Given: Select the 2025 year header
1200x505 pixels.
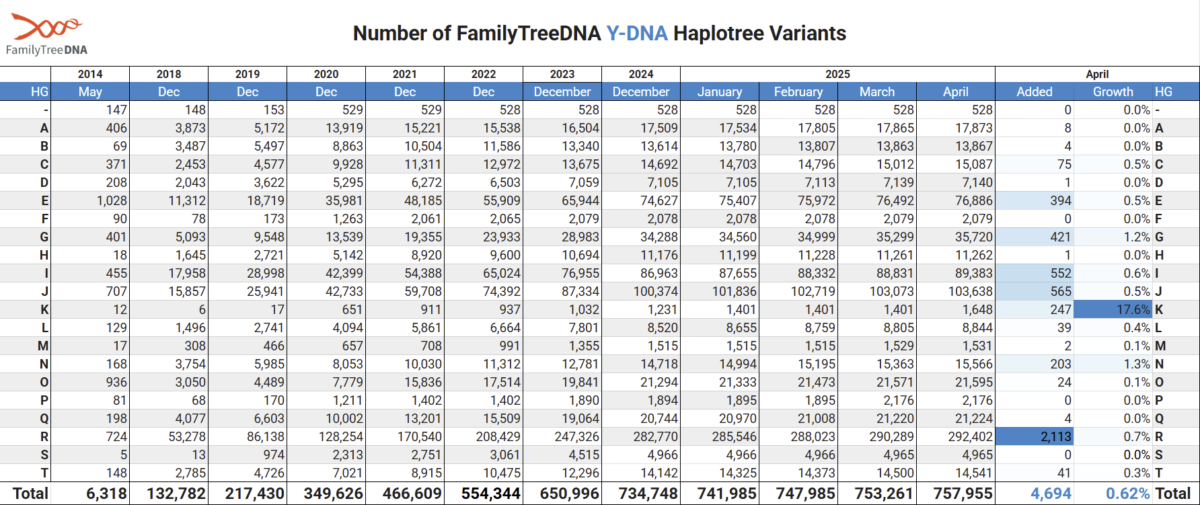Looking at the screenshot, I should point(838,74).
